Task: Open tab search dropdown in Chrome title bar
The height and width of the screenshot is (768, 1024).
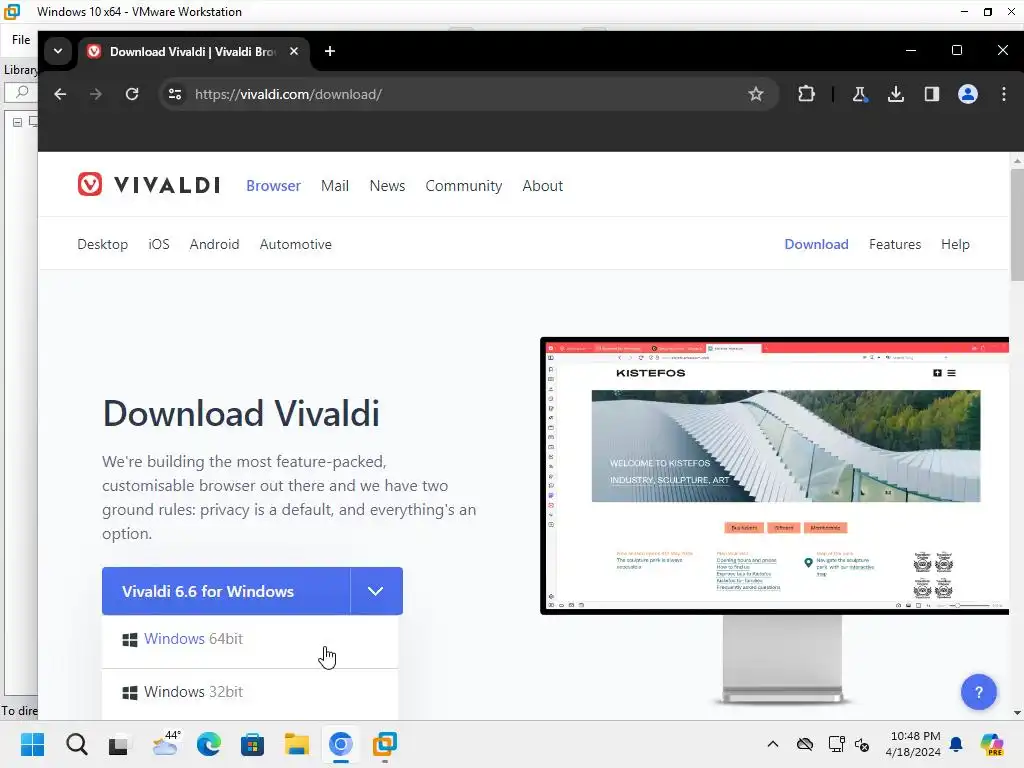Action: point(58,51)
